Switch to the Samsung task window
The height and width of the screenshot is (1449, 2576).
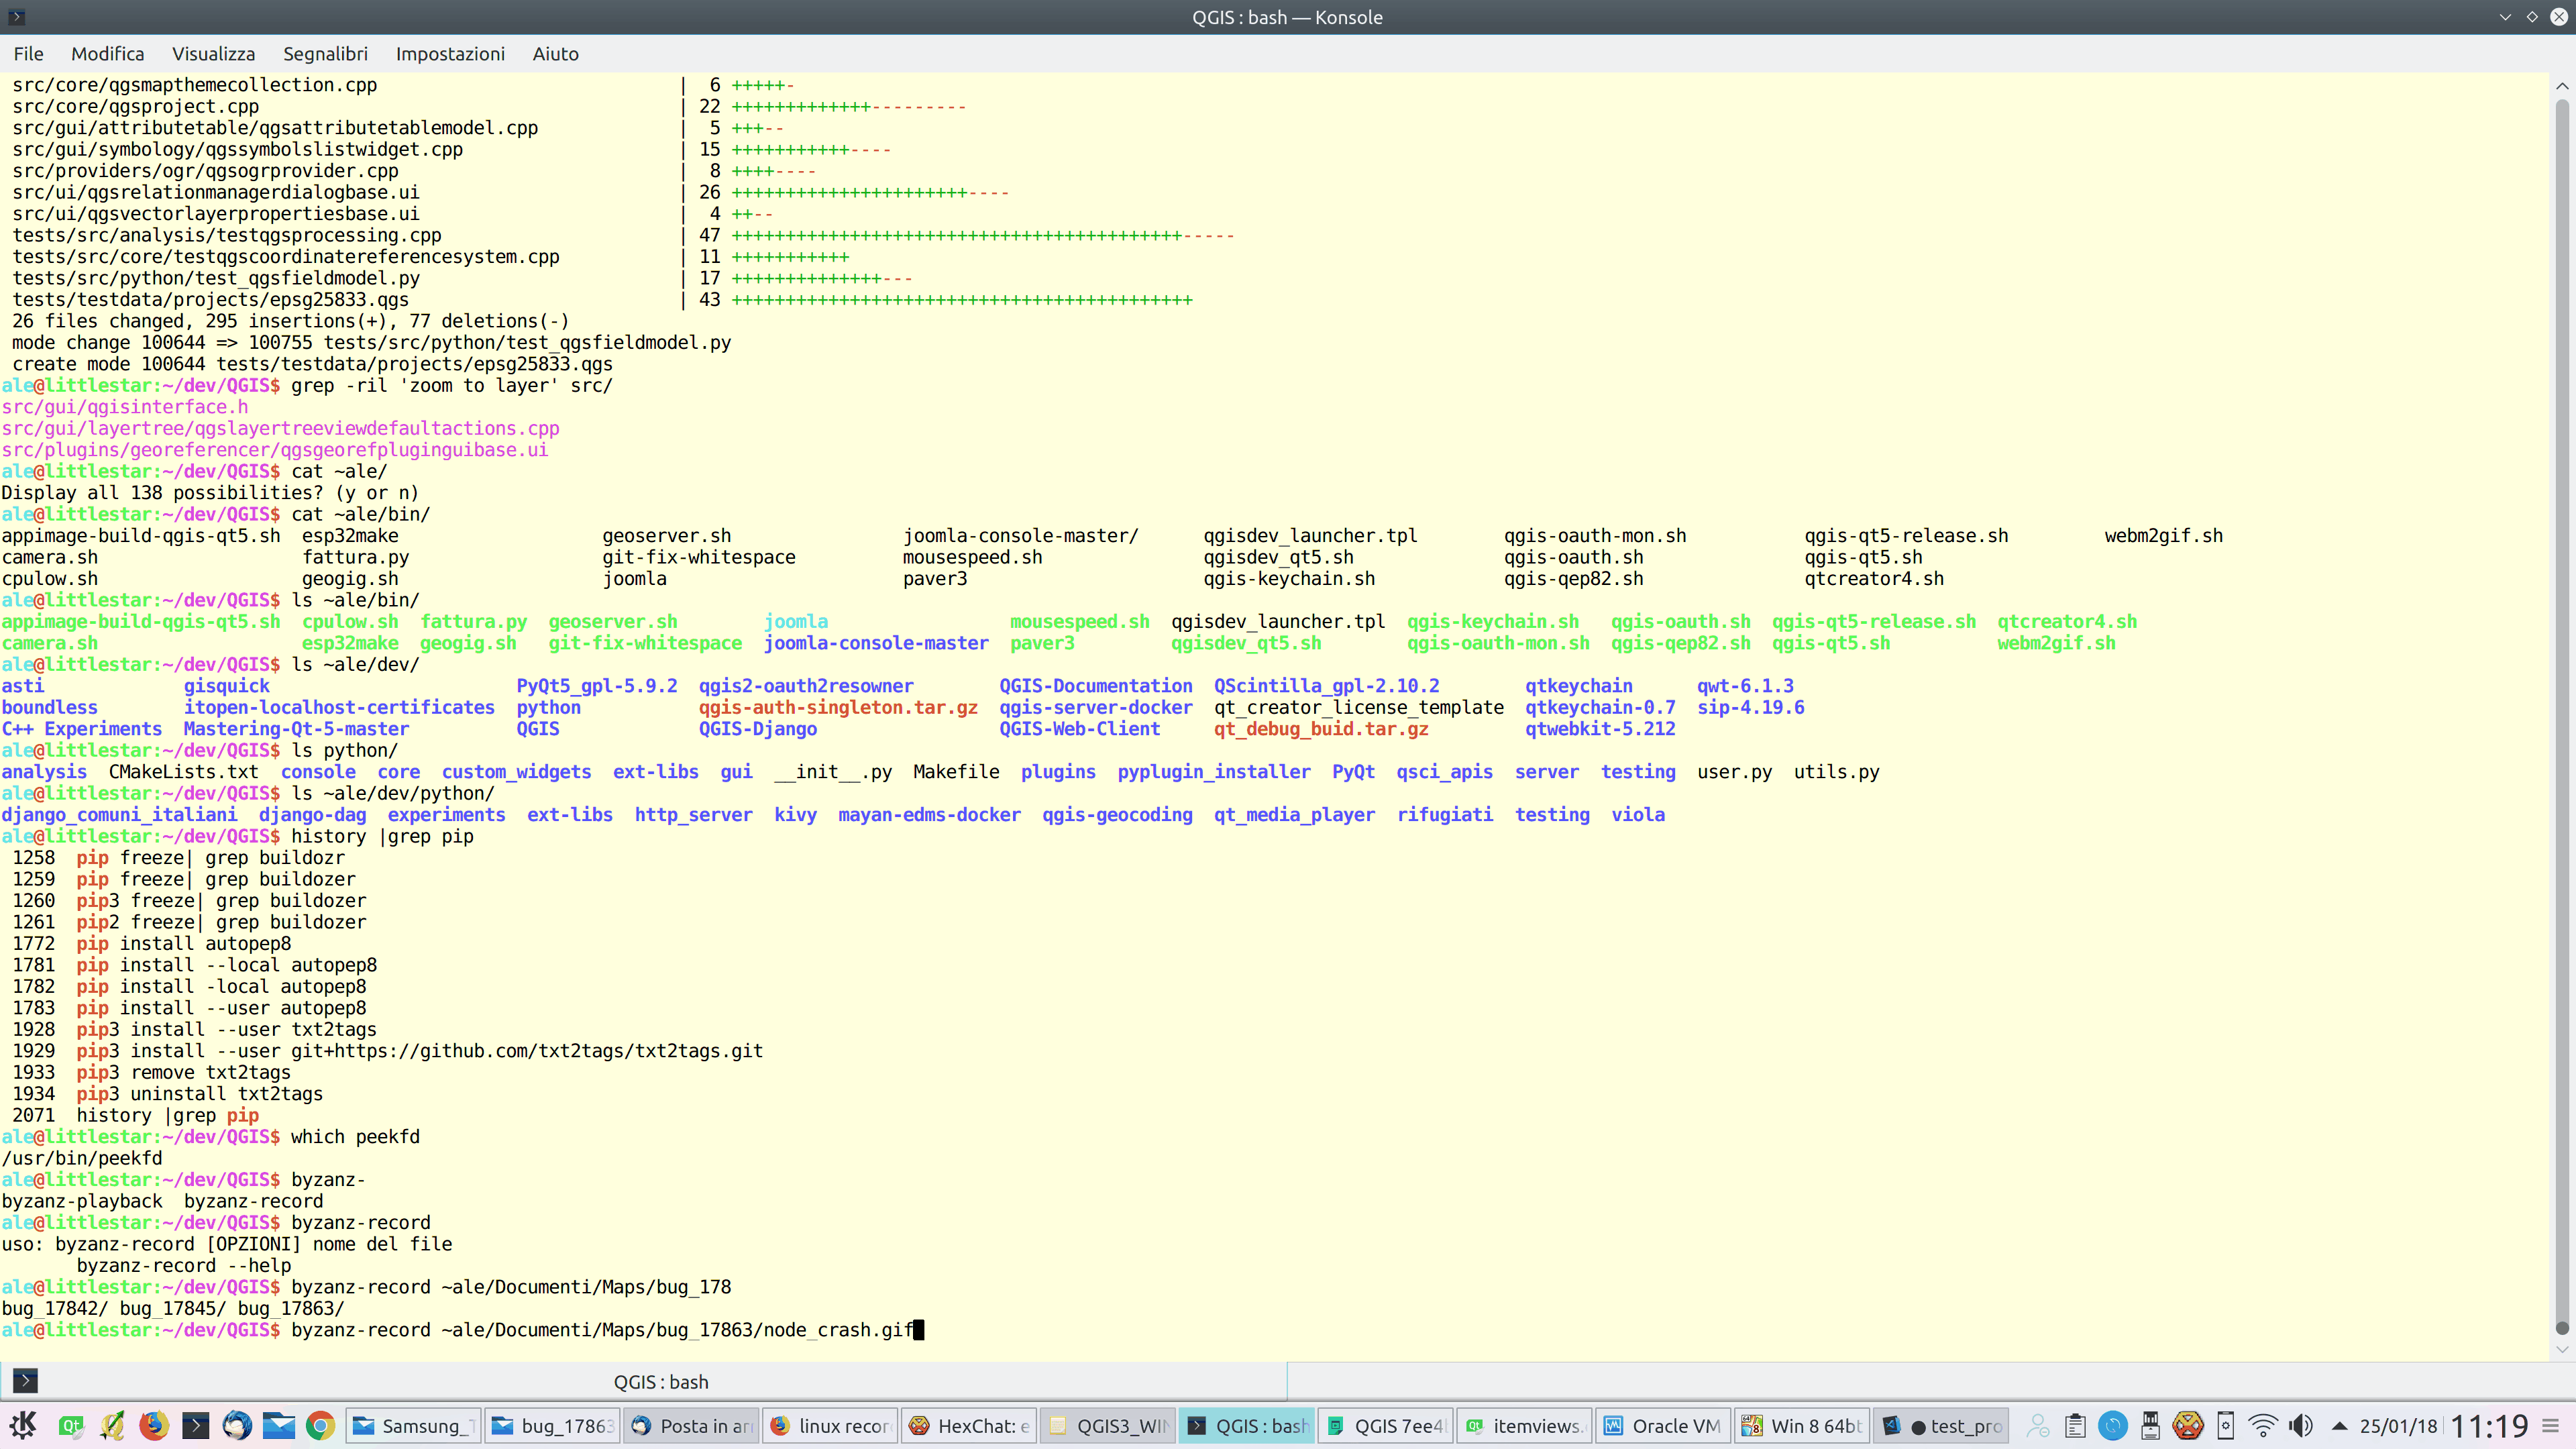[x=414, y=1426]
